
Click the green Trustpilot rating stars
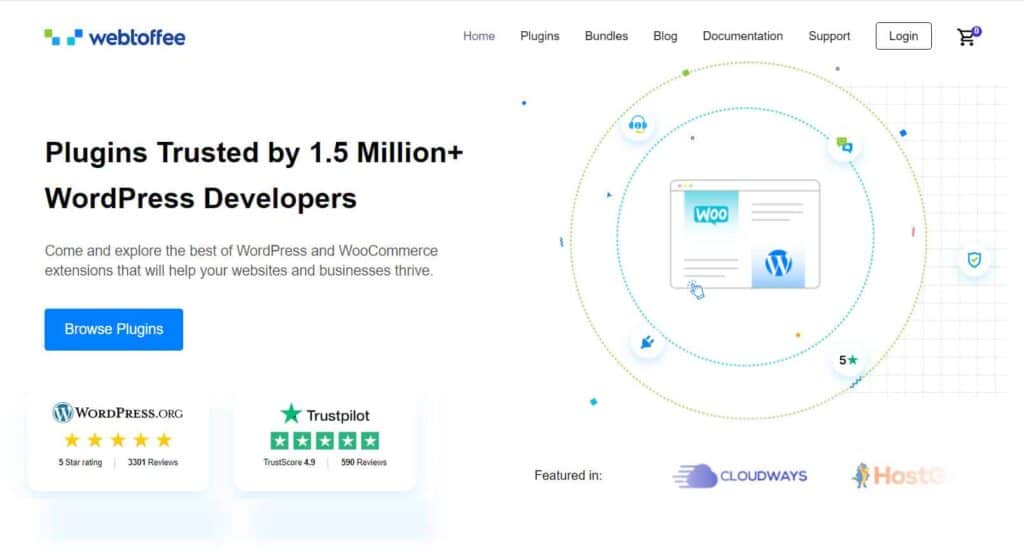[325, 441]
